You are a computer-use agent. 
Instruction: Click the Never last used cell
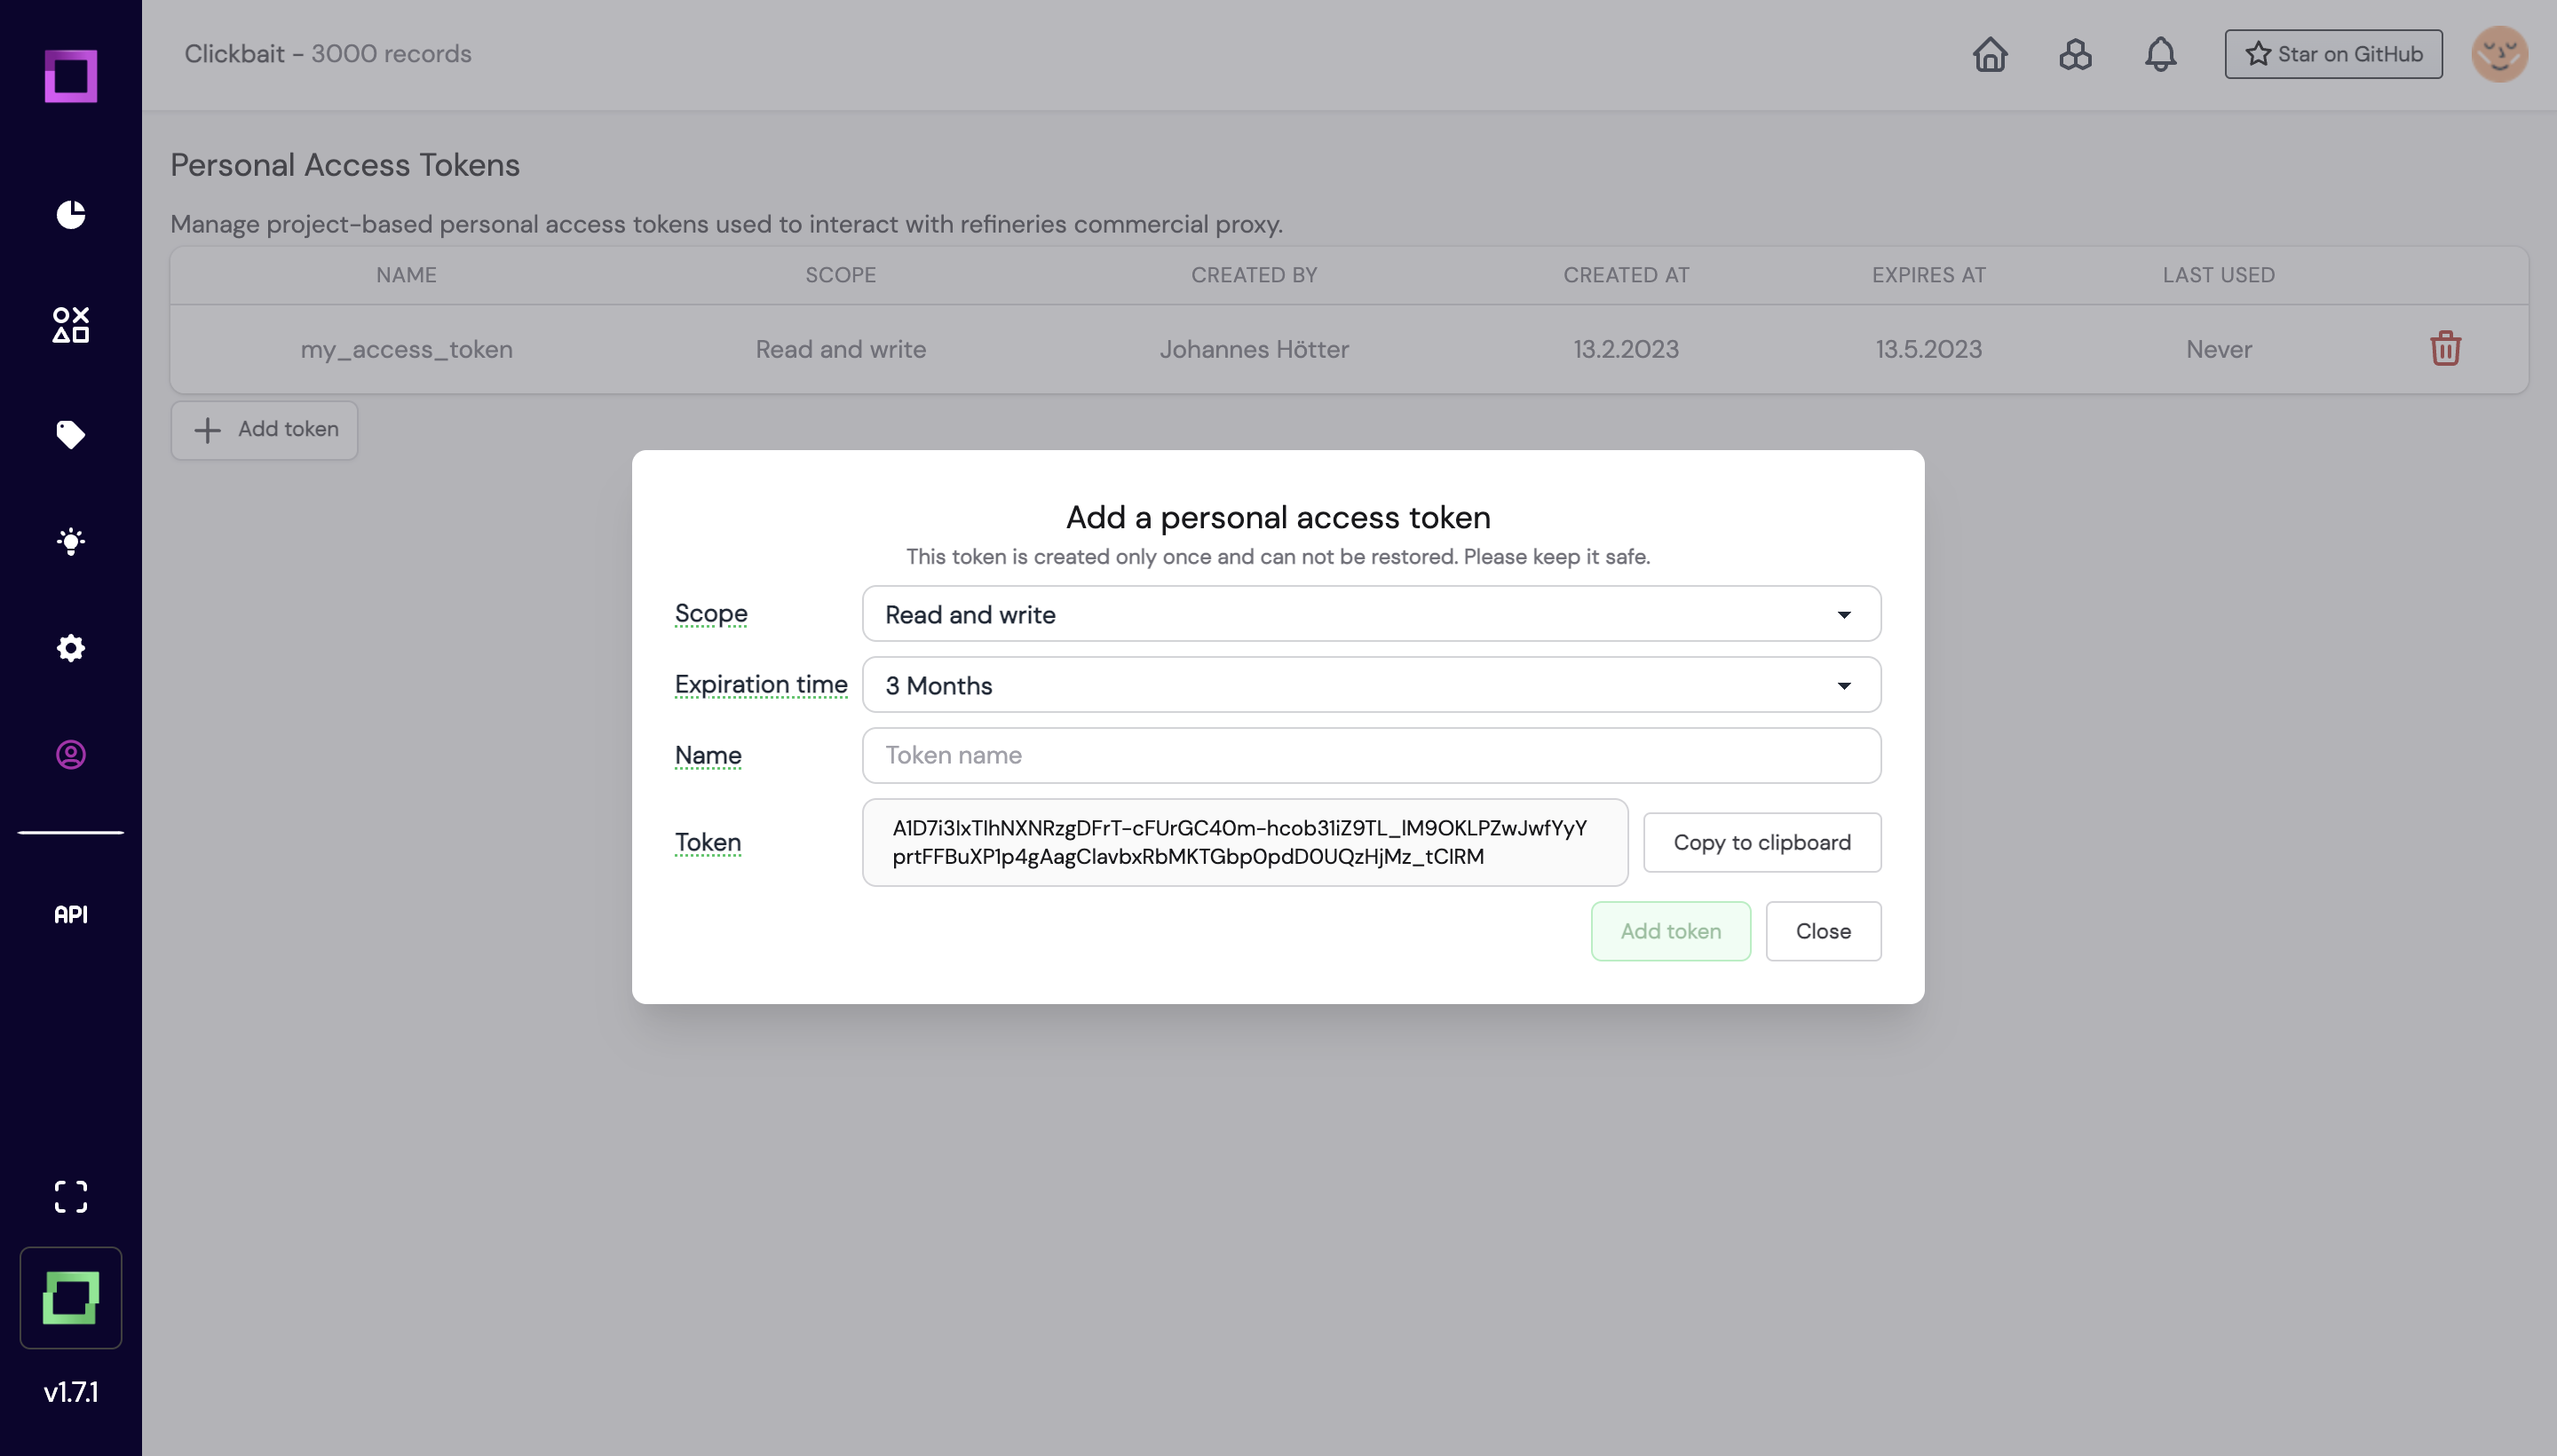(2219, 349)
